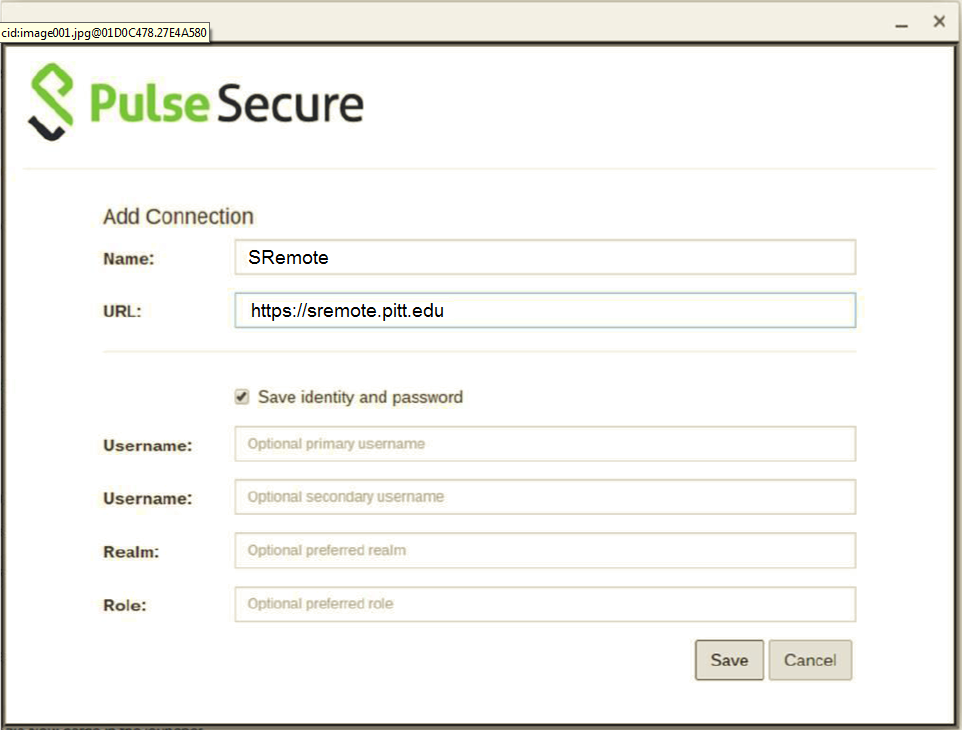Image resolution: width=962 pixels, height=730 pixels.
Task: Click the Role: label
Action: point(125,605)
